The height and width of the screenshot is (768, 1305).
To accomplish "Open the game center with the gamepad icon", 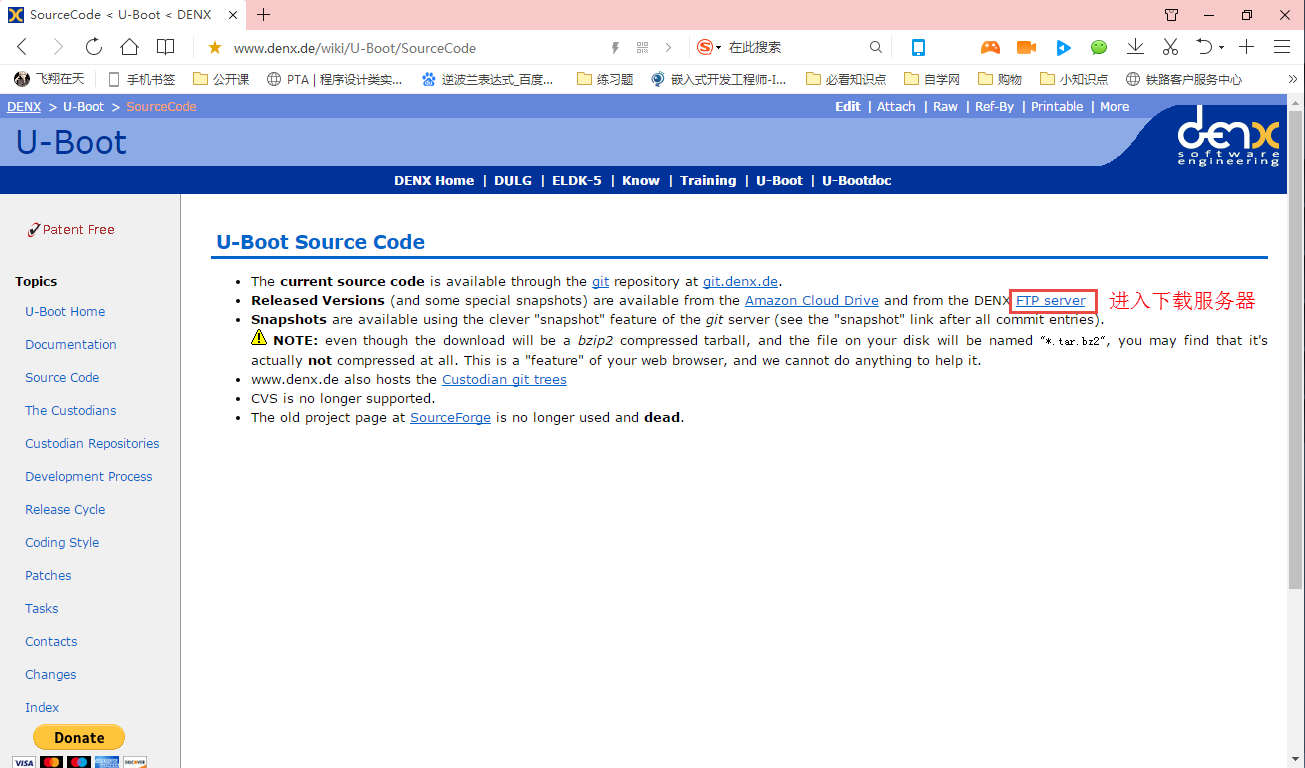I will pos(990,47).
